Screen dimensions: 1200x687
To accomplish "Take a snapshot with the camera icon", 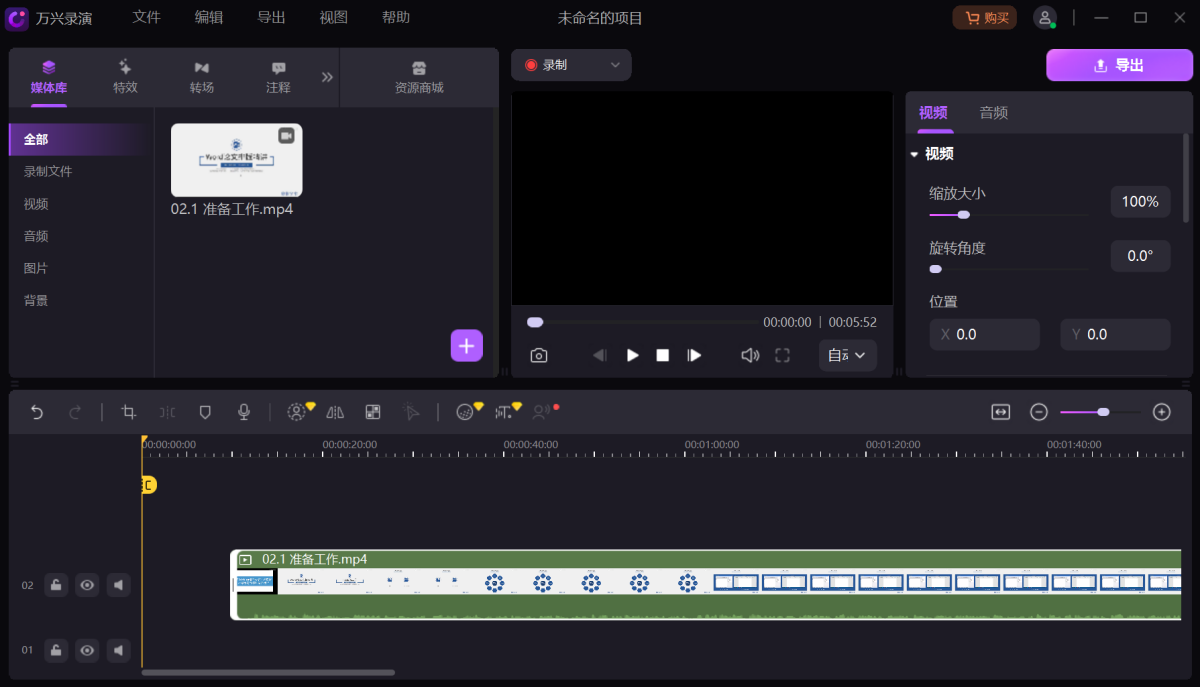I will 539,355.
